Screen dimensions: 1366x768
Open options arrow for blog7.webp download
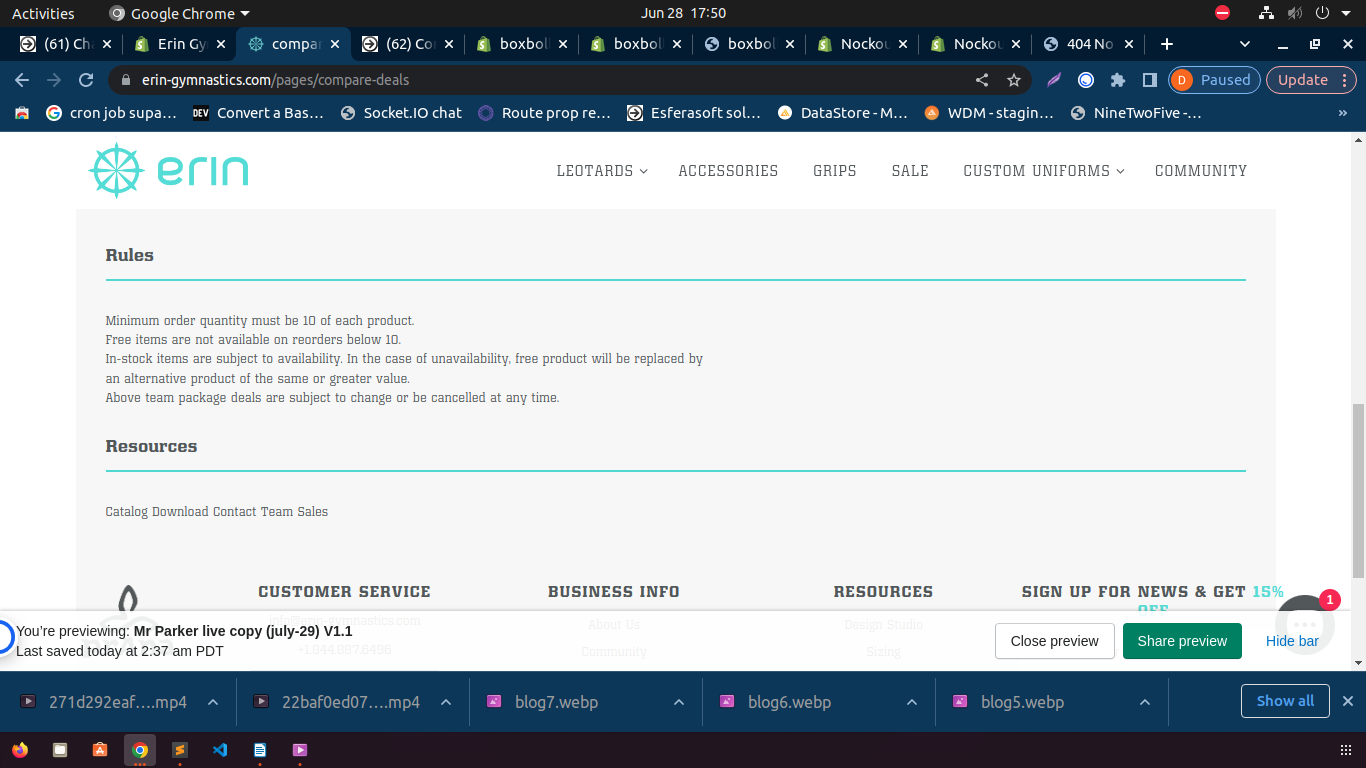pos(679,702)
